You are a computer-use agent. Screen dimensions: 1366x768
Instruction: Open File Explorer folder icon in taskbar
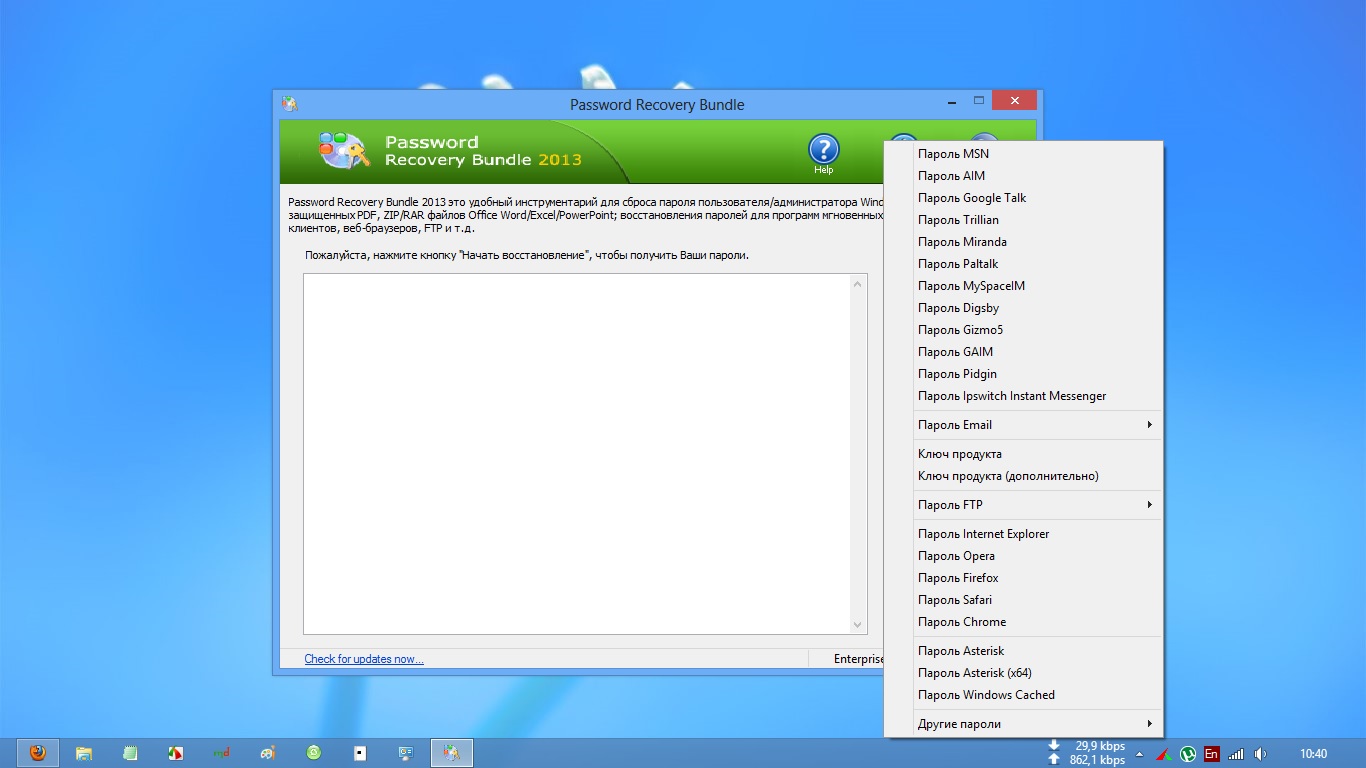[x=84, y=753]
